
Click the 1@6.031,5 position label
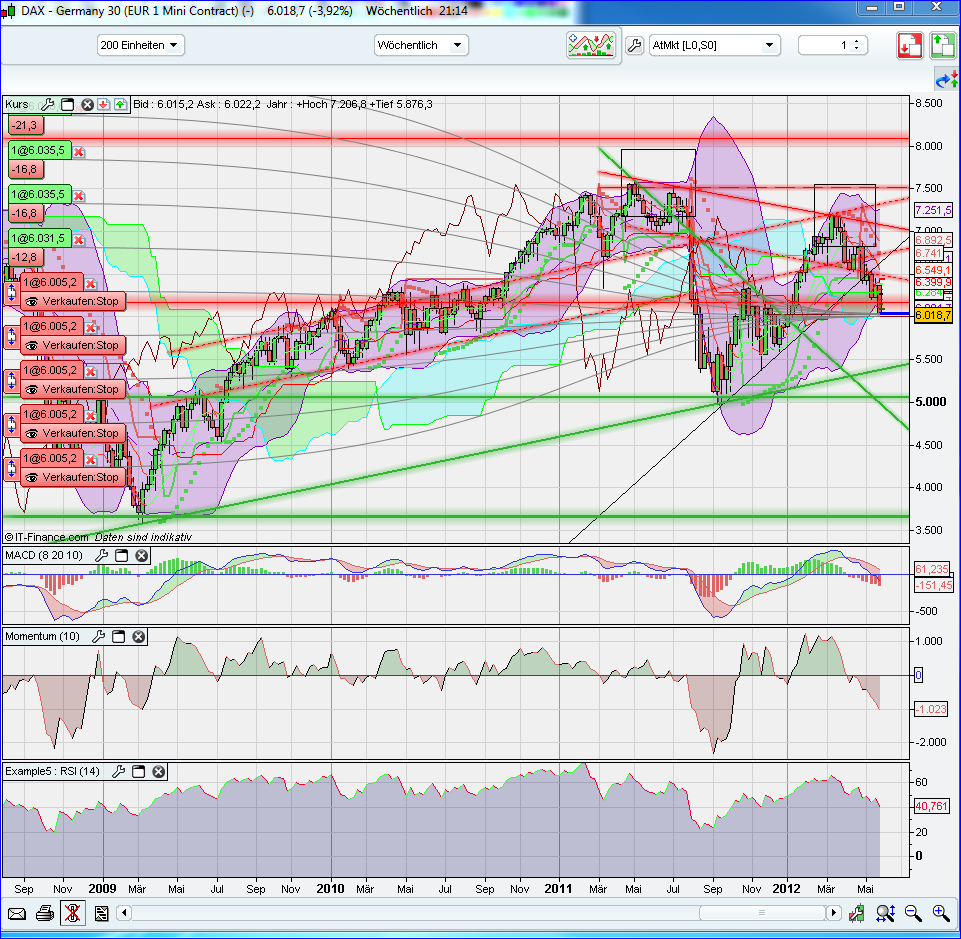click(40, 238)
